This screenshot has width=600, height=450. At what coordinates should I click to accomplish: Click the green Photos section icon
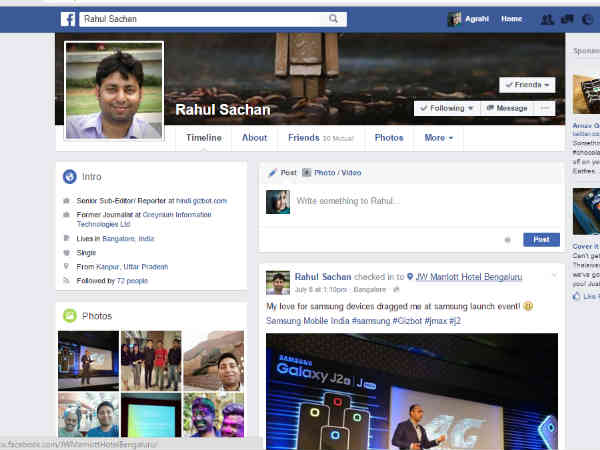[x=70, y=316]
